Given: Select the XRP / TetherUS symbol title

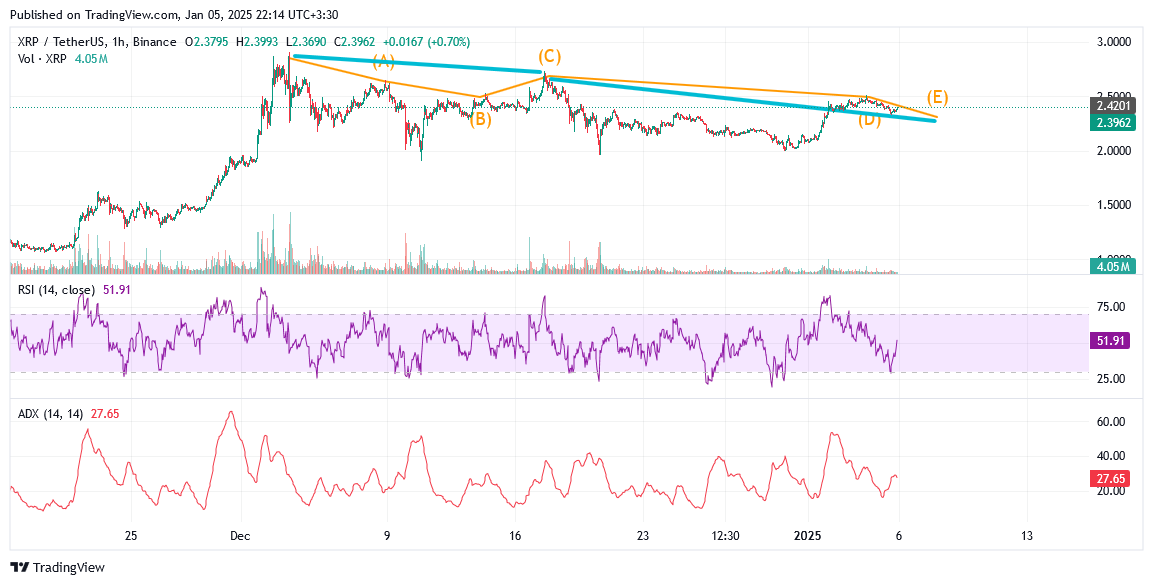Looking at the screenshot, I should pos(62,42).
